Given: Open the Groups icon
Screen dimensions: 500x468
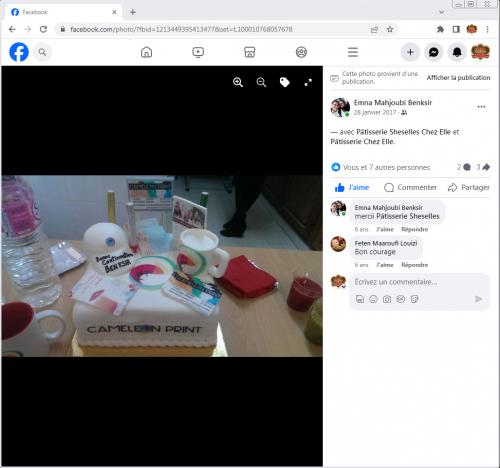Looking at the screenshot, I should 301,52.
